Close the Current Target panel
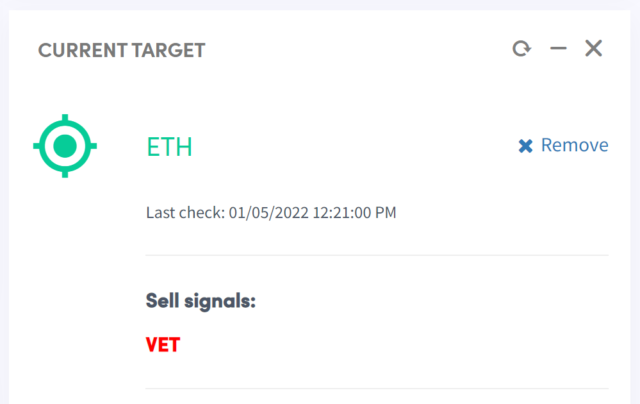Screen dimensions: 640x404 click(x=593, y=48)
